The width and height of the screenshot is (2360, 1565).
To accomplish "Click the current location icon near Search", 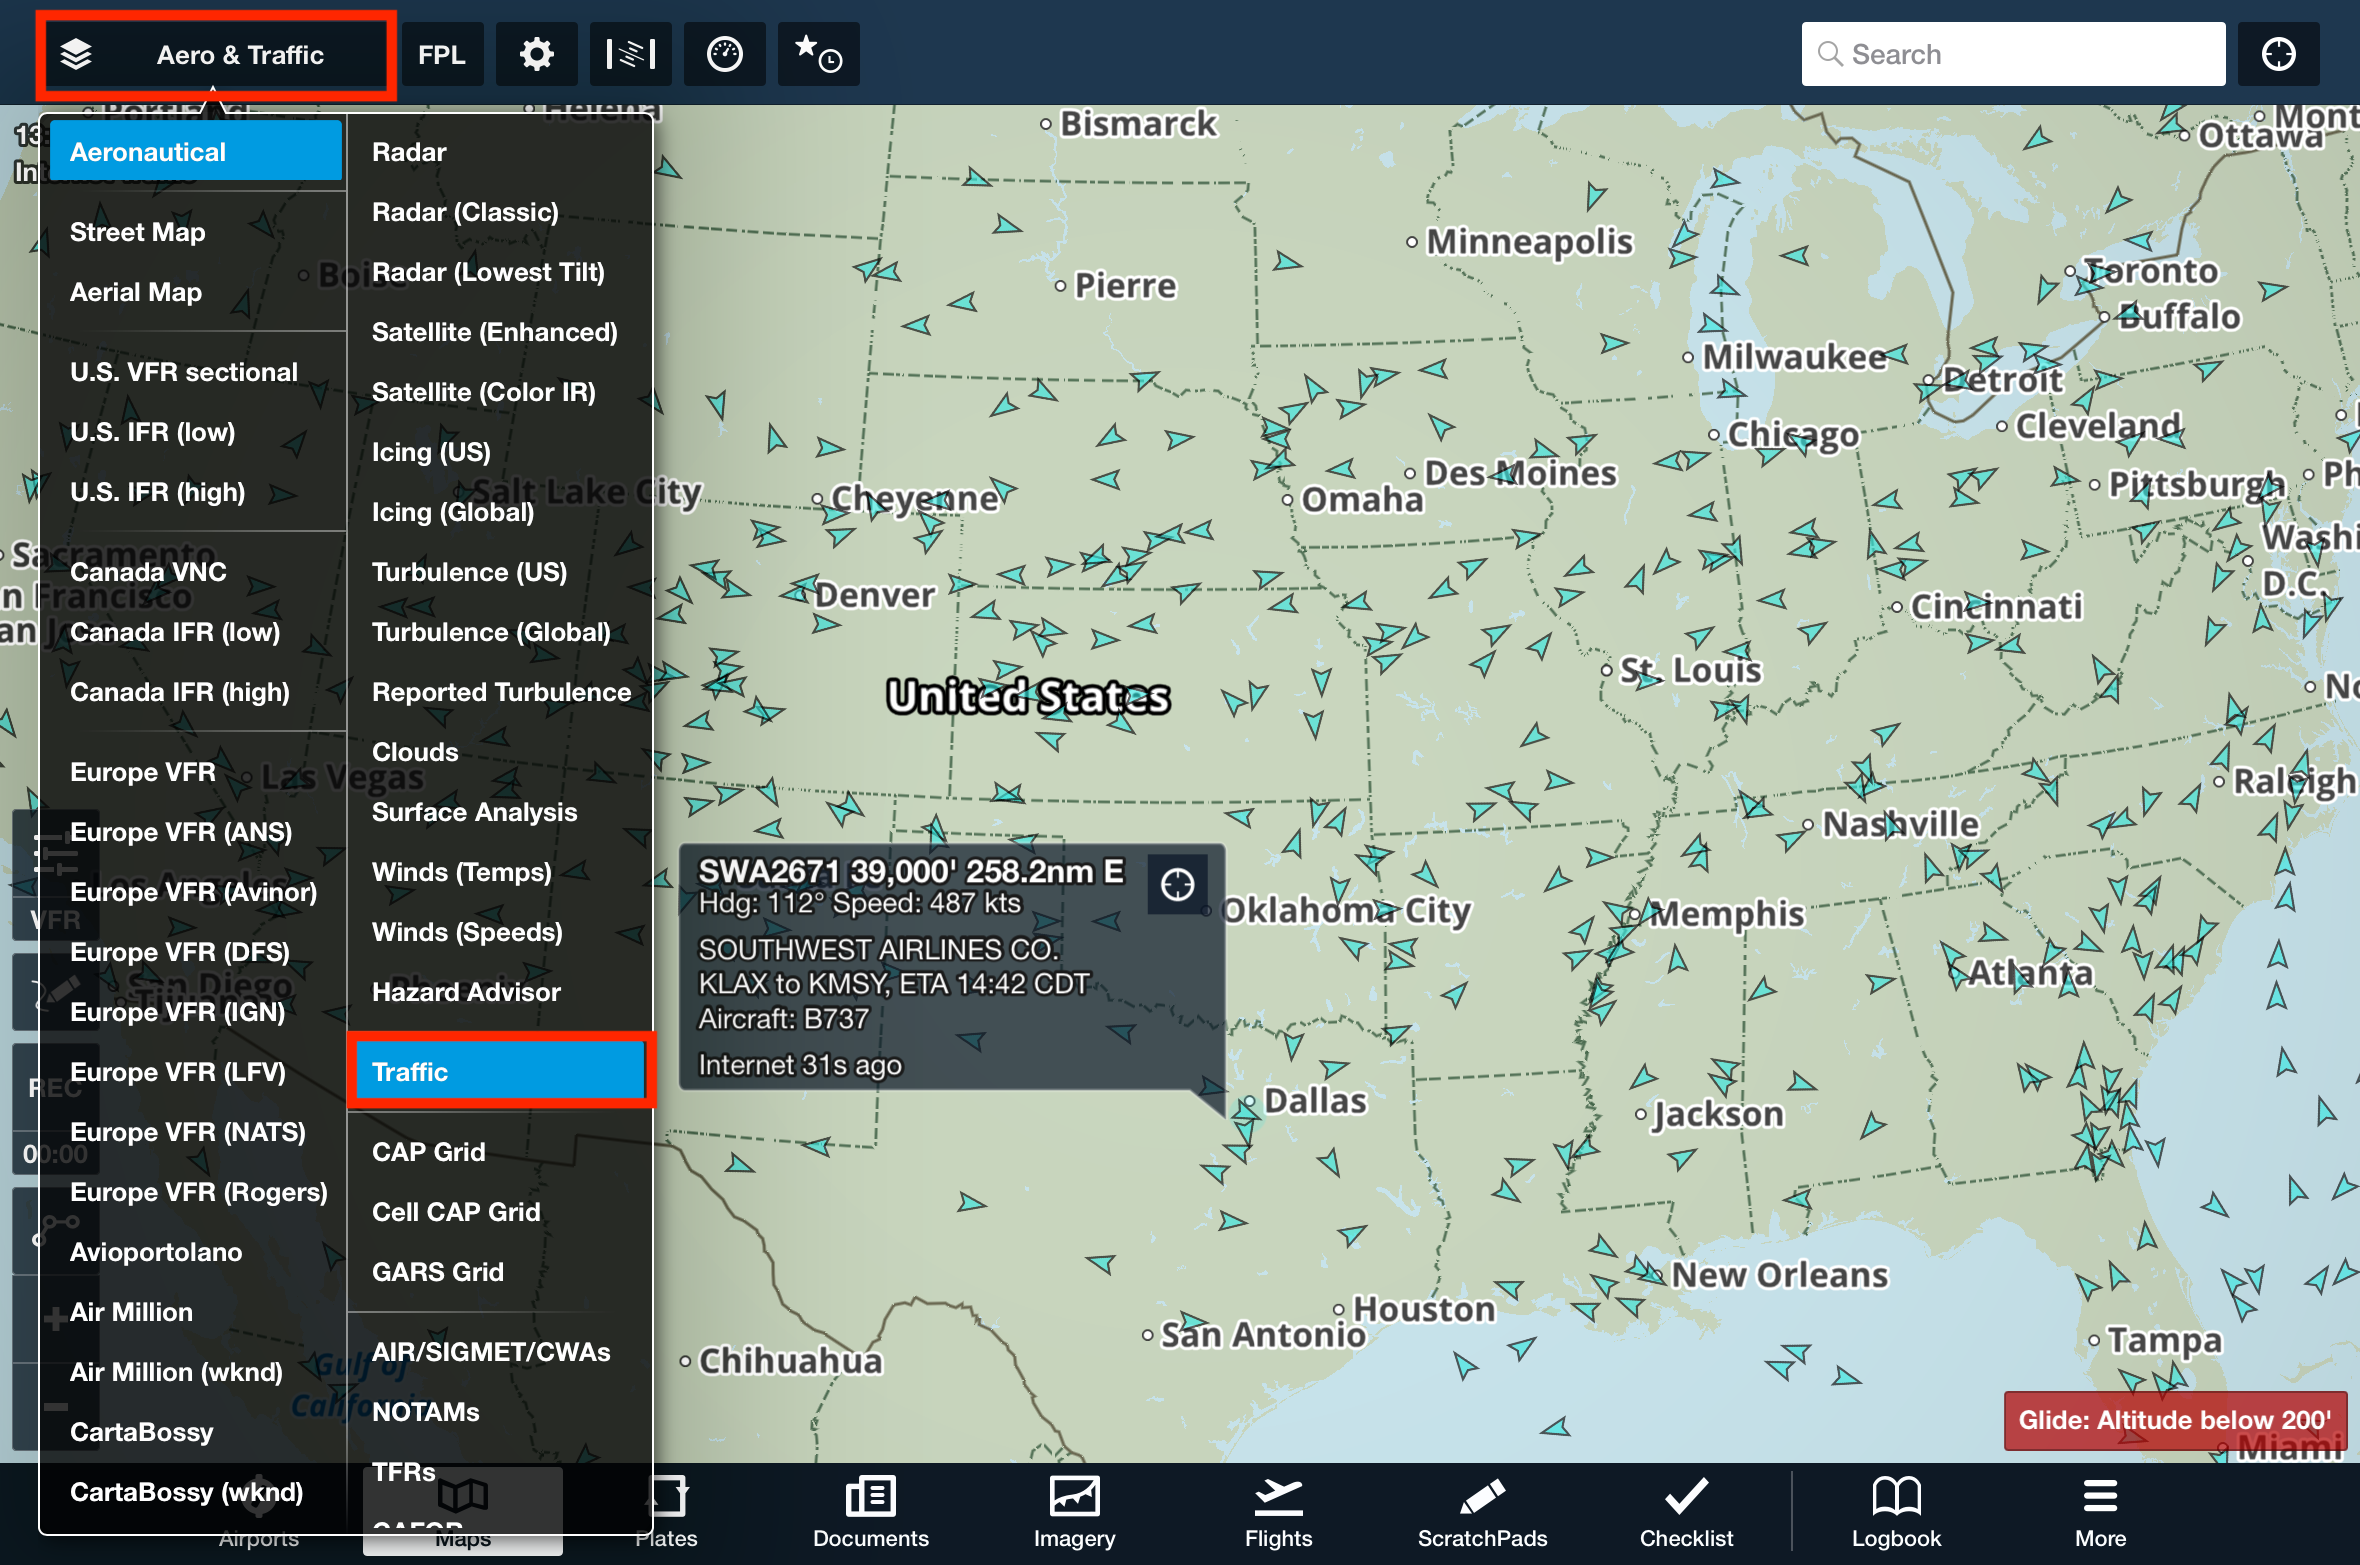I will pyautogui.click(x=2279, y=53).
